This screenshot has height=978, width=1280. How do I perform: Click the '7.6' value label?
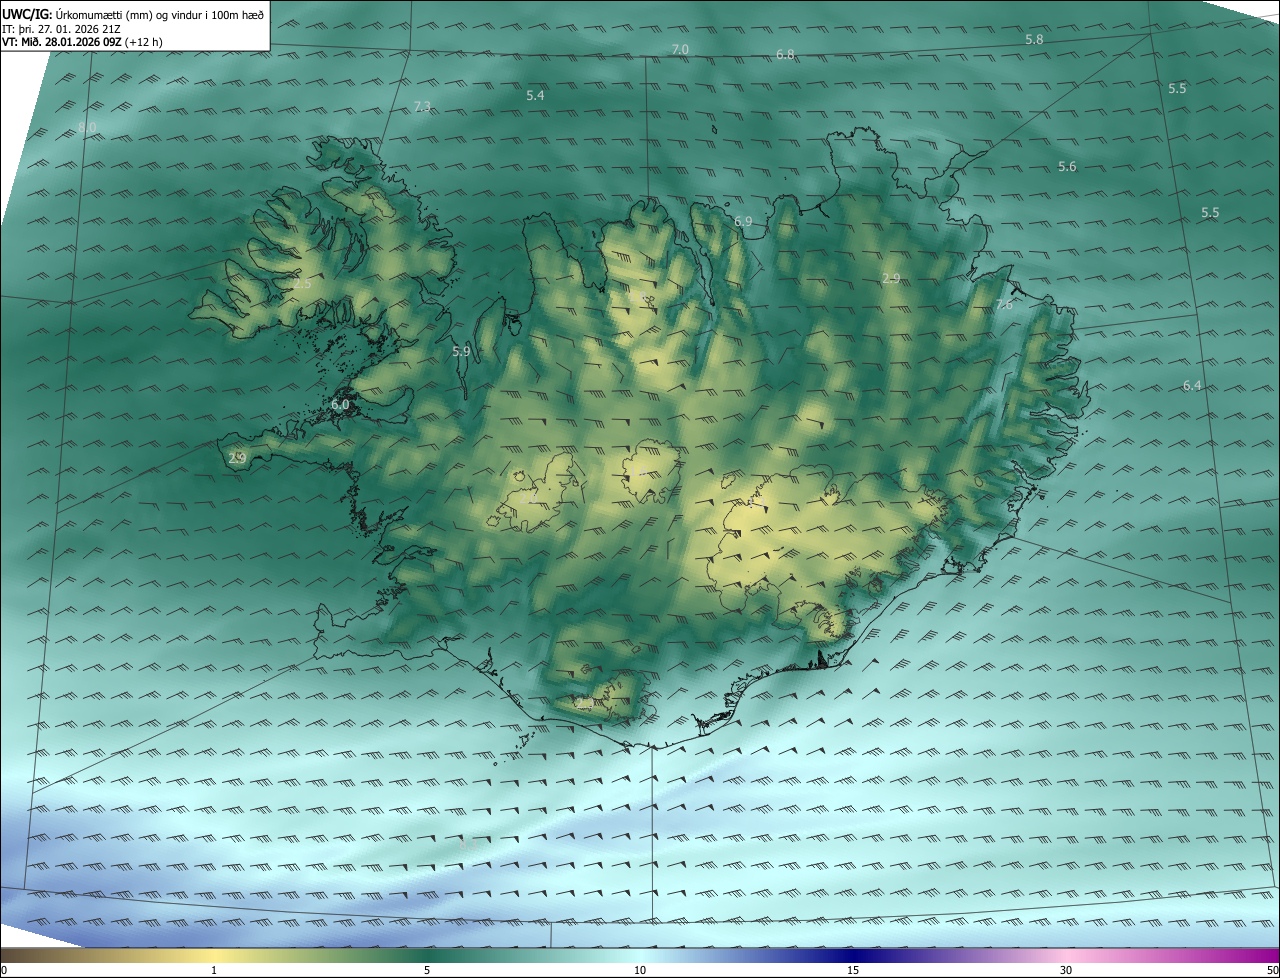tap(1004, 305)
